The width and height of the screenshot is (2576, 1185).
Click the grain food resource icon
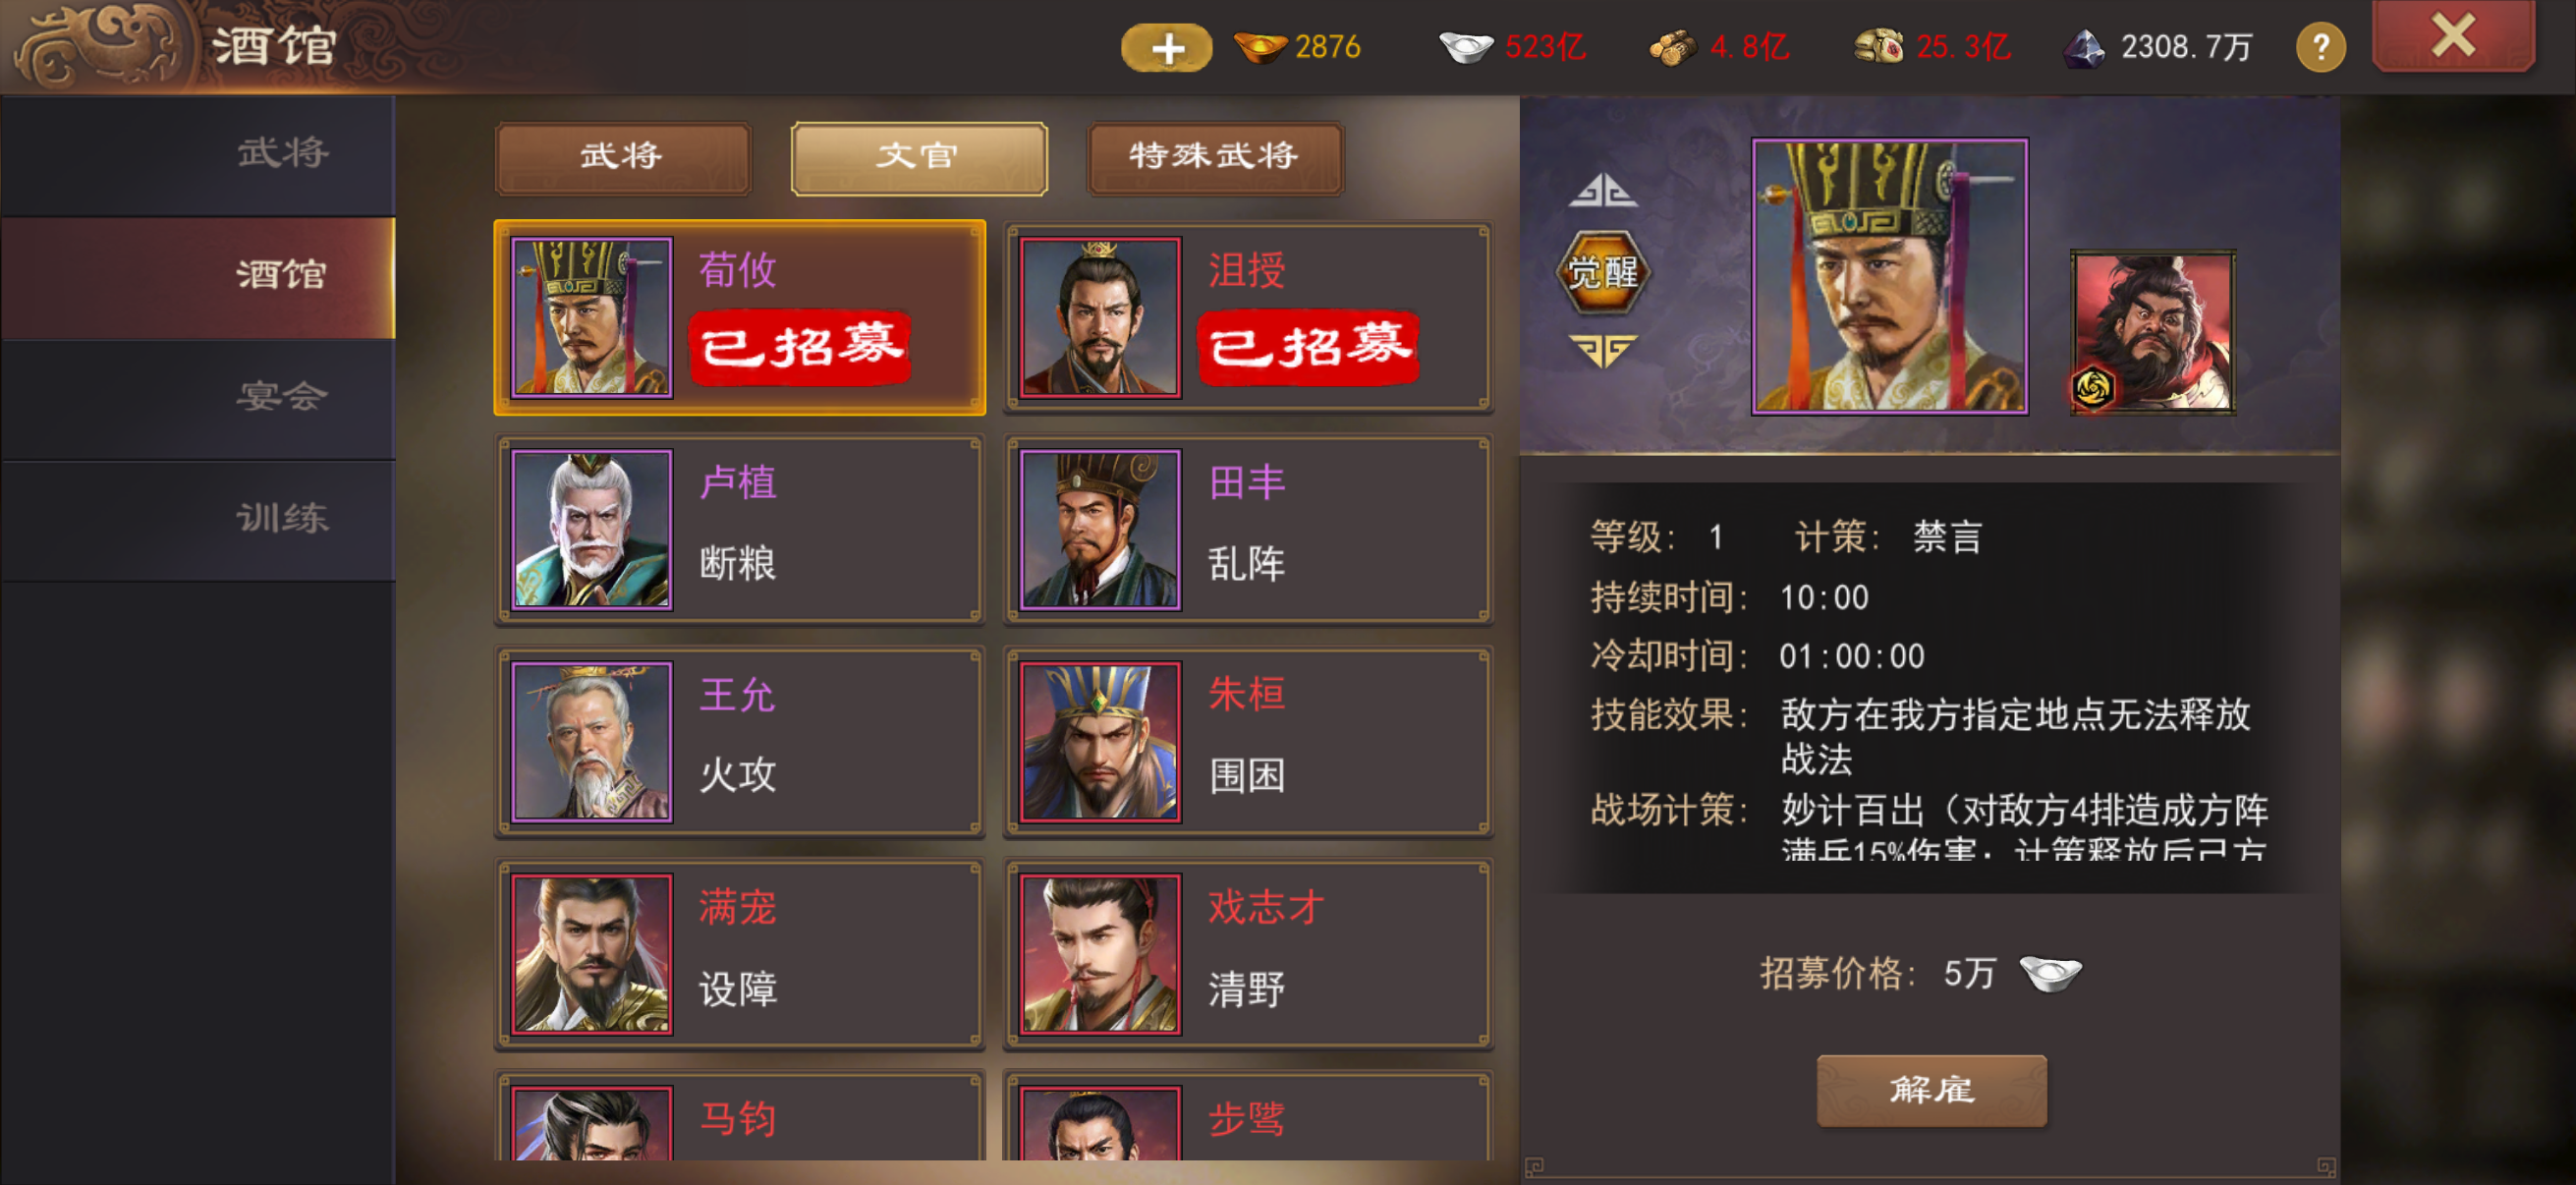click(x=1879, y=47)
